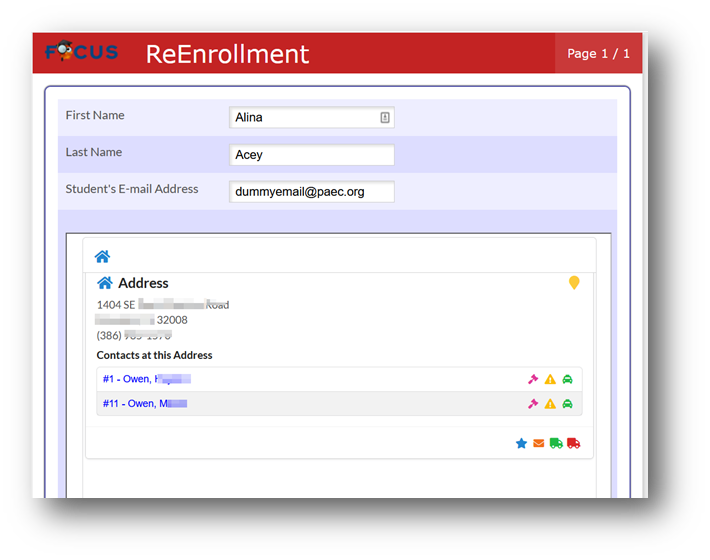
Task: Click the yellow map pin marker icon
Action: [574, 282]
